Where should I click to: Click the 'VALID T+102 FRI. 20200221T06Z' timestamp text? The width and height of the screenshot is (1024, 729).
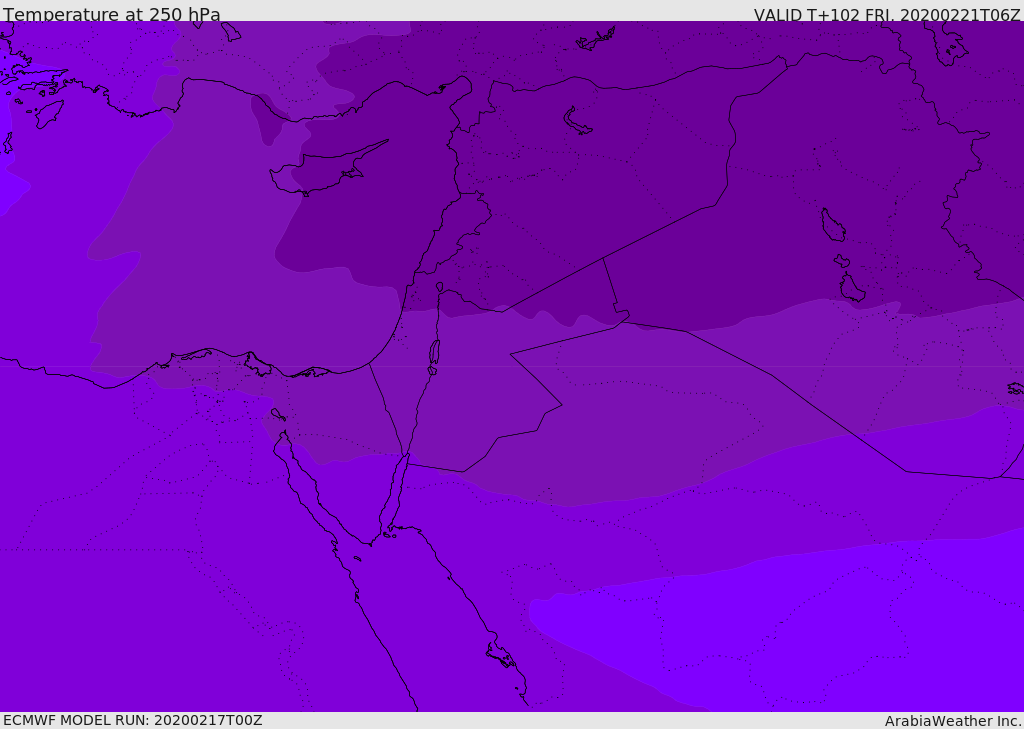(886, 15)
